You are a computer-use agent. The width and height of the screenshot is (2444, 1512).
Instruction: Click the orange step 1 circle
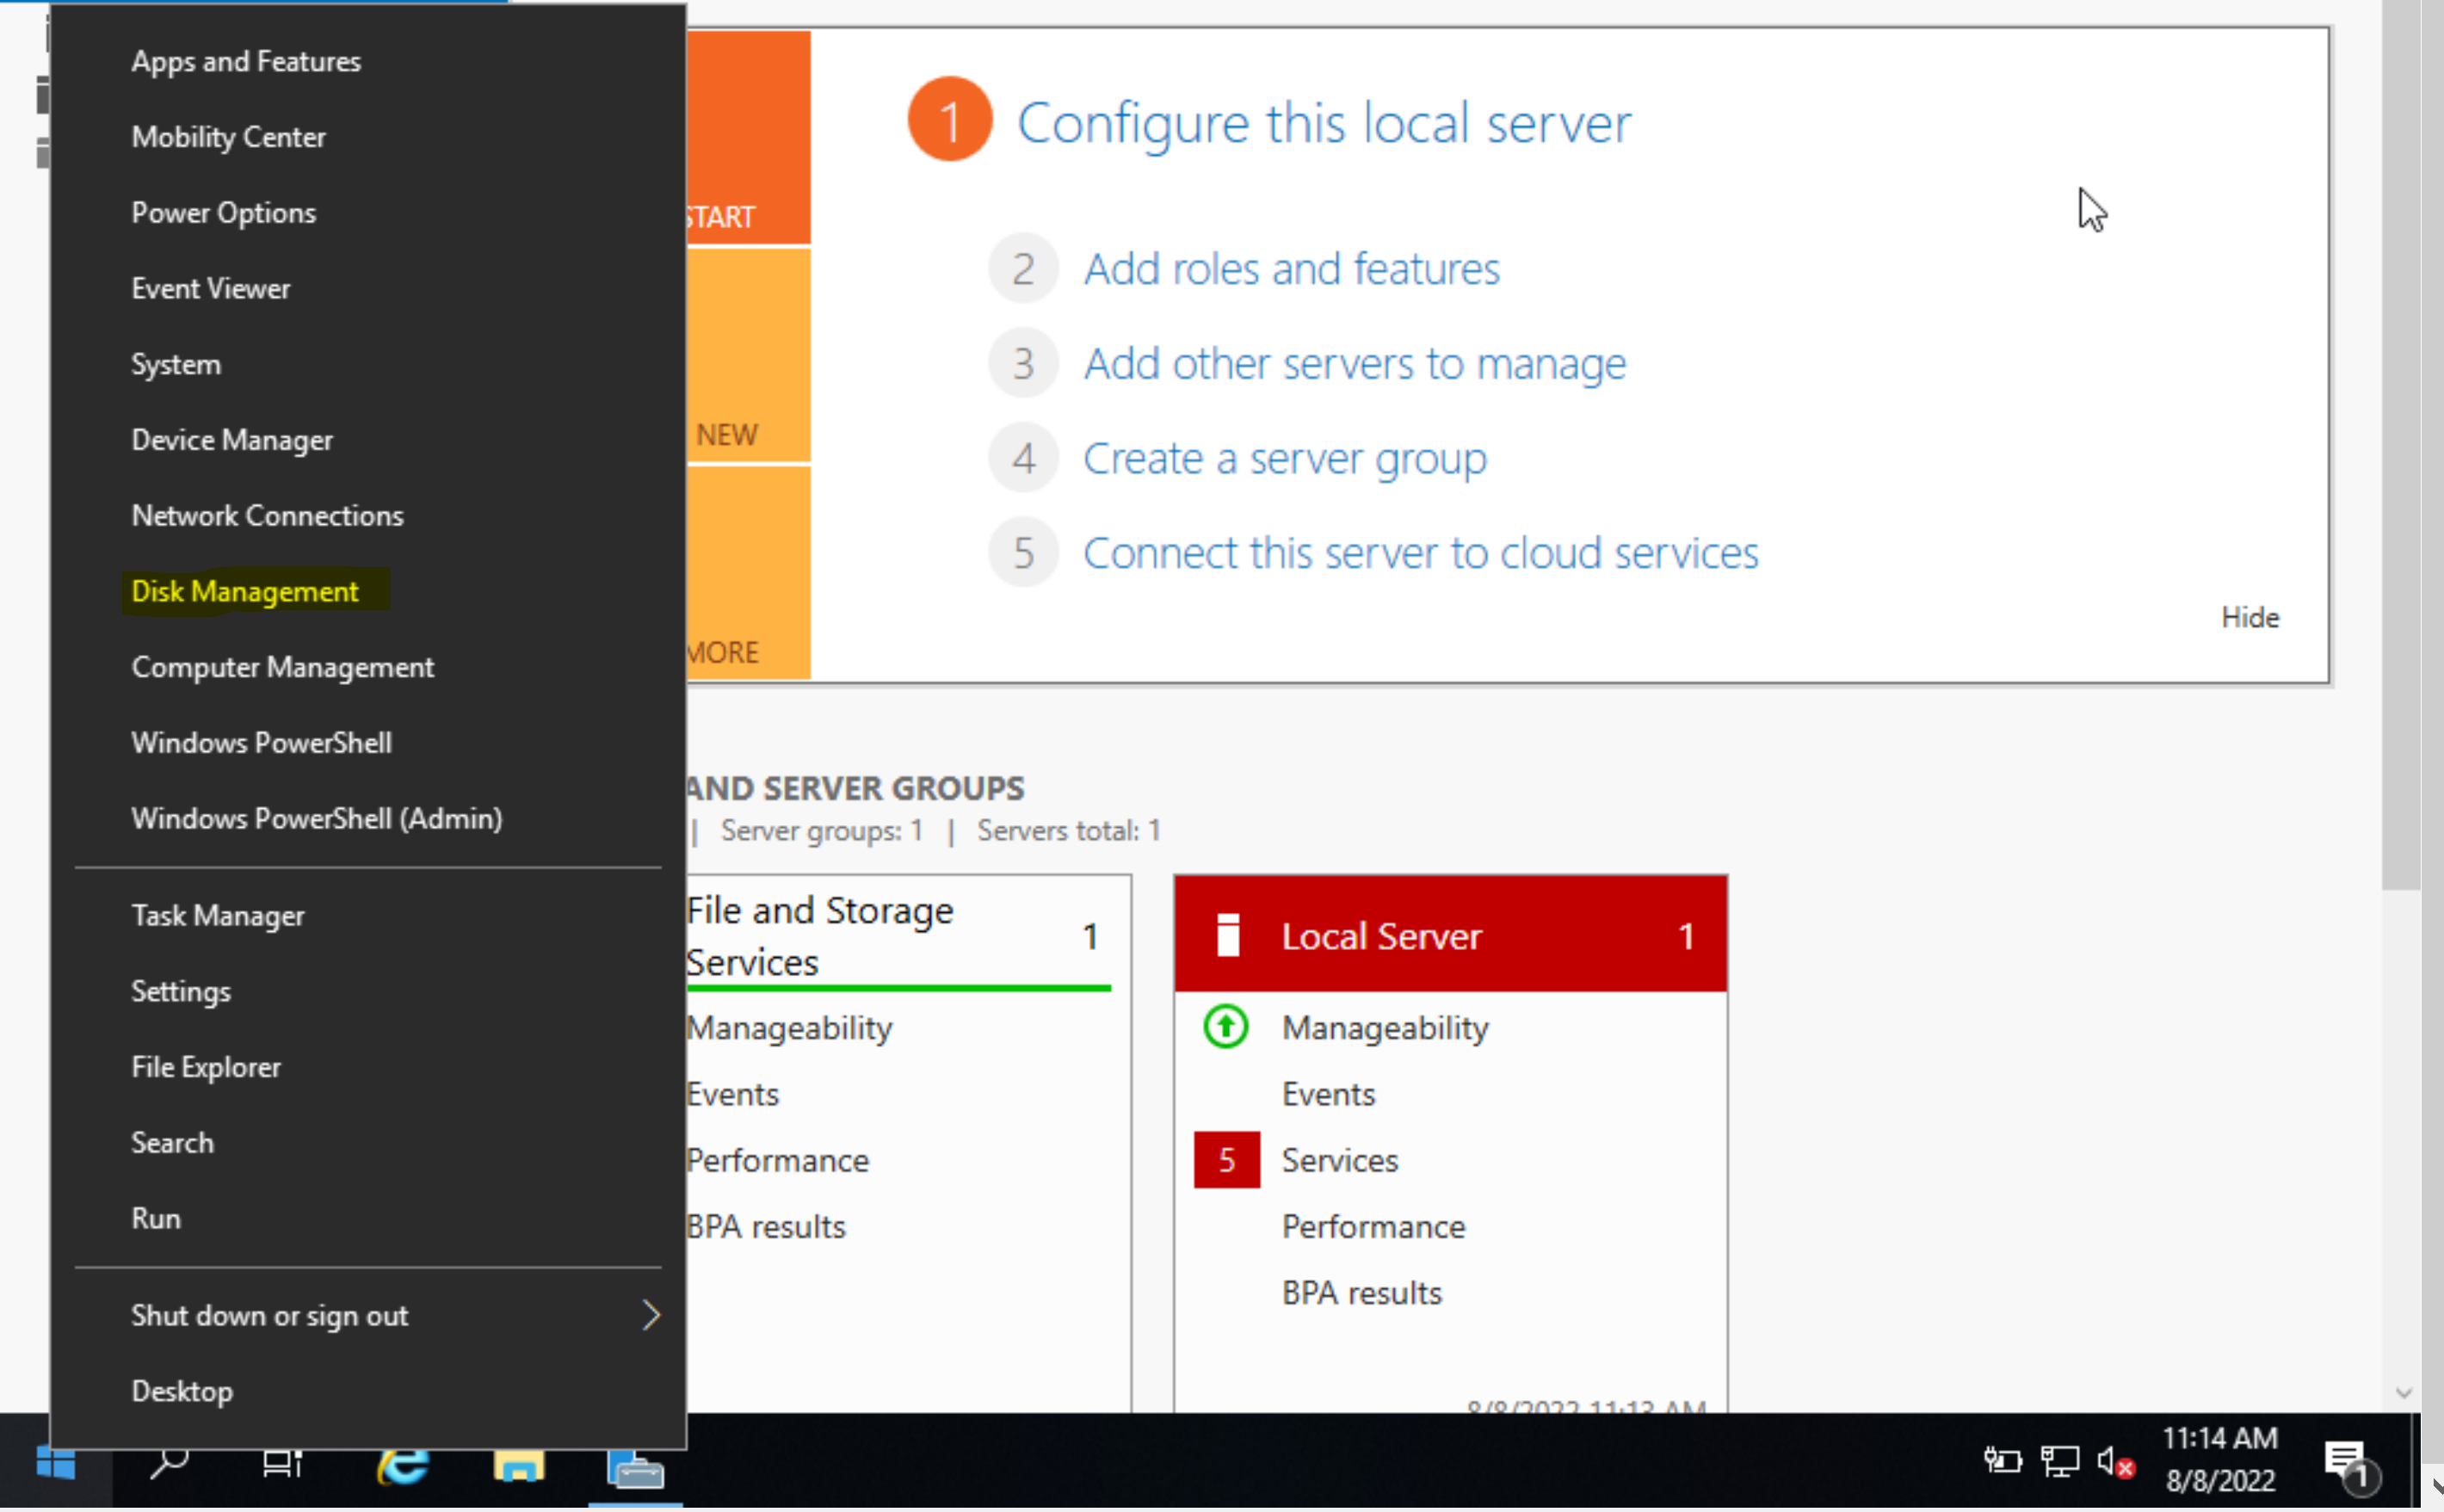(x=950, y=120)
